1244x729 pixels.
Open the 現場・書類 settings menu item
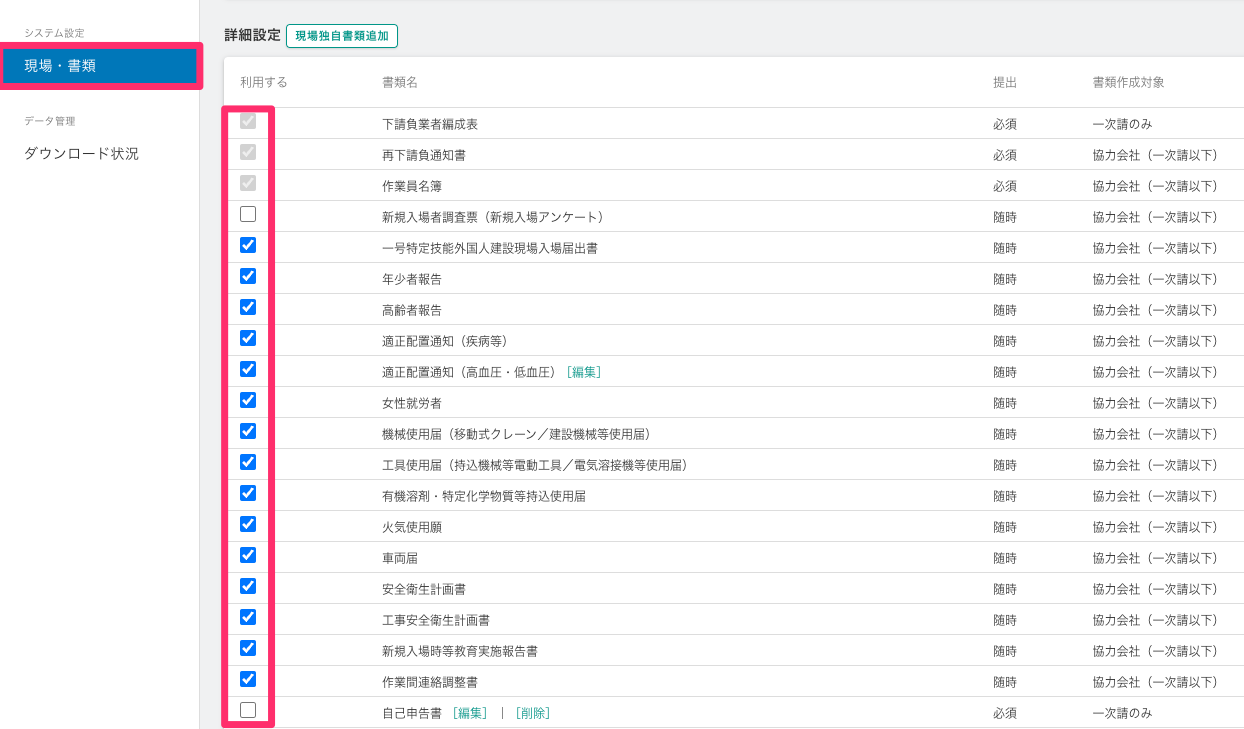(100, 66)
